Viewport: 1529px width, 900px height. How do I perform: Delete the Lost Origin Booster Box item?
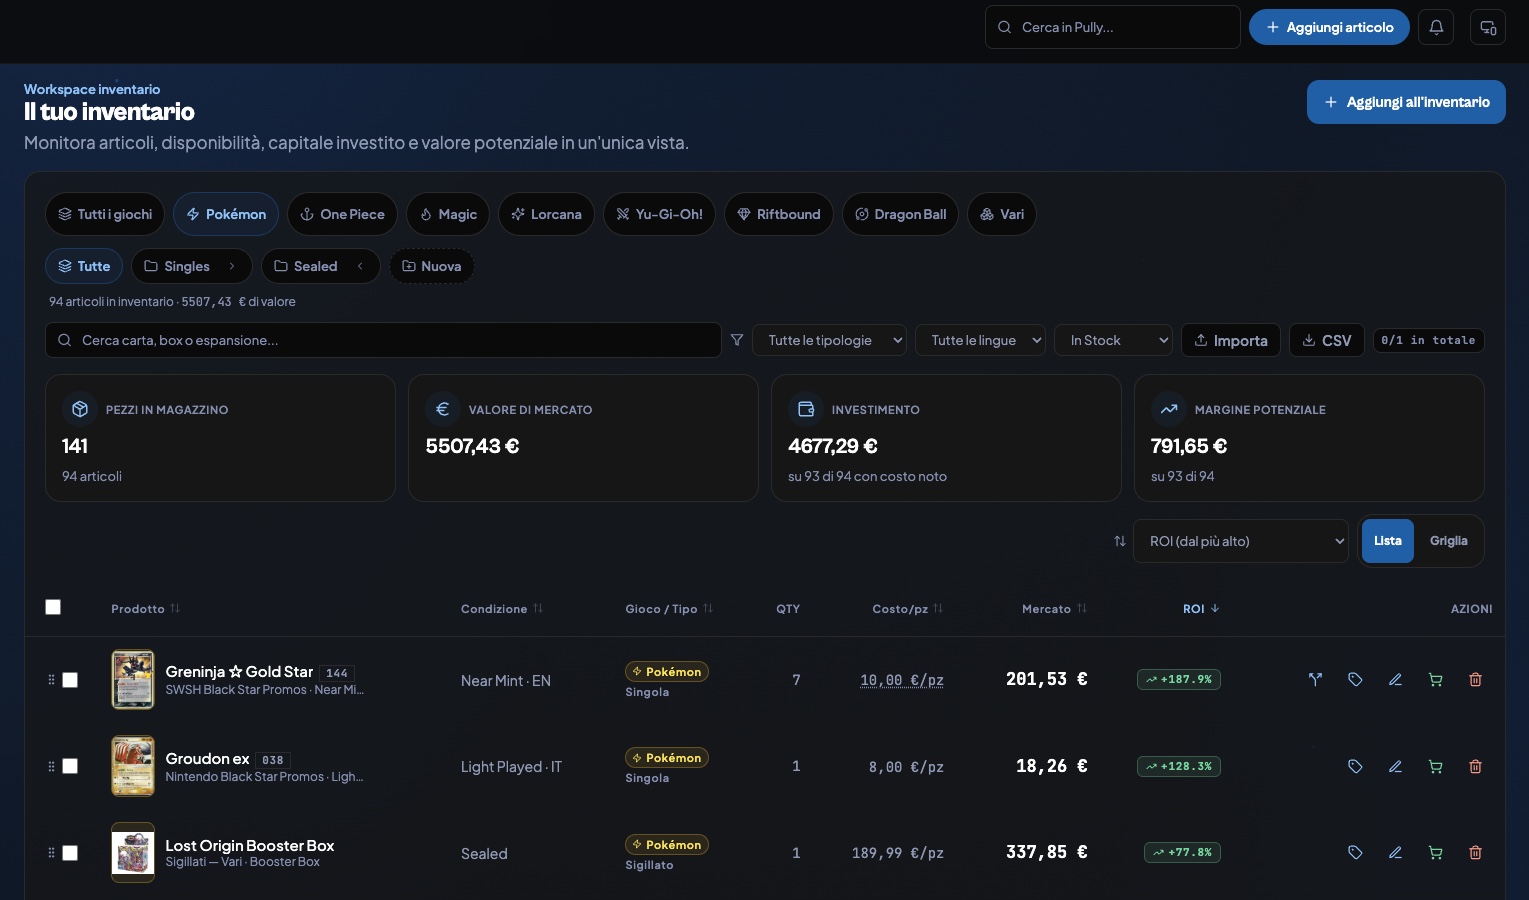pyautogui.click(x=1475, y=853)
